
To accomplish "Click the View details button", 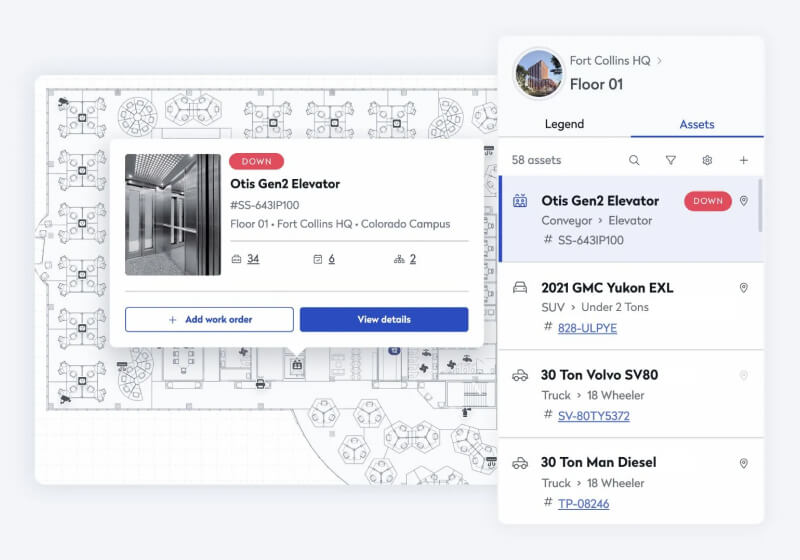I will 384,319.
